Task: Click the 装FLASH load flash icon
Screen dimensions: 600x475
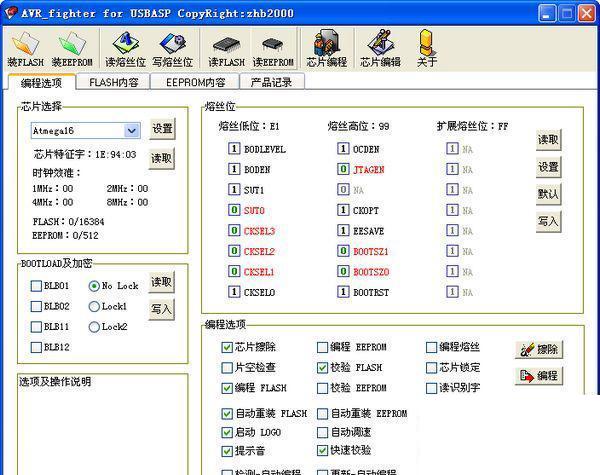Action: (x=25, y=49)
